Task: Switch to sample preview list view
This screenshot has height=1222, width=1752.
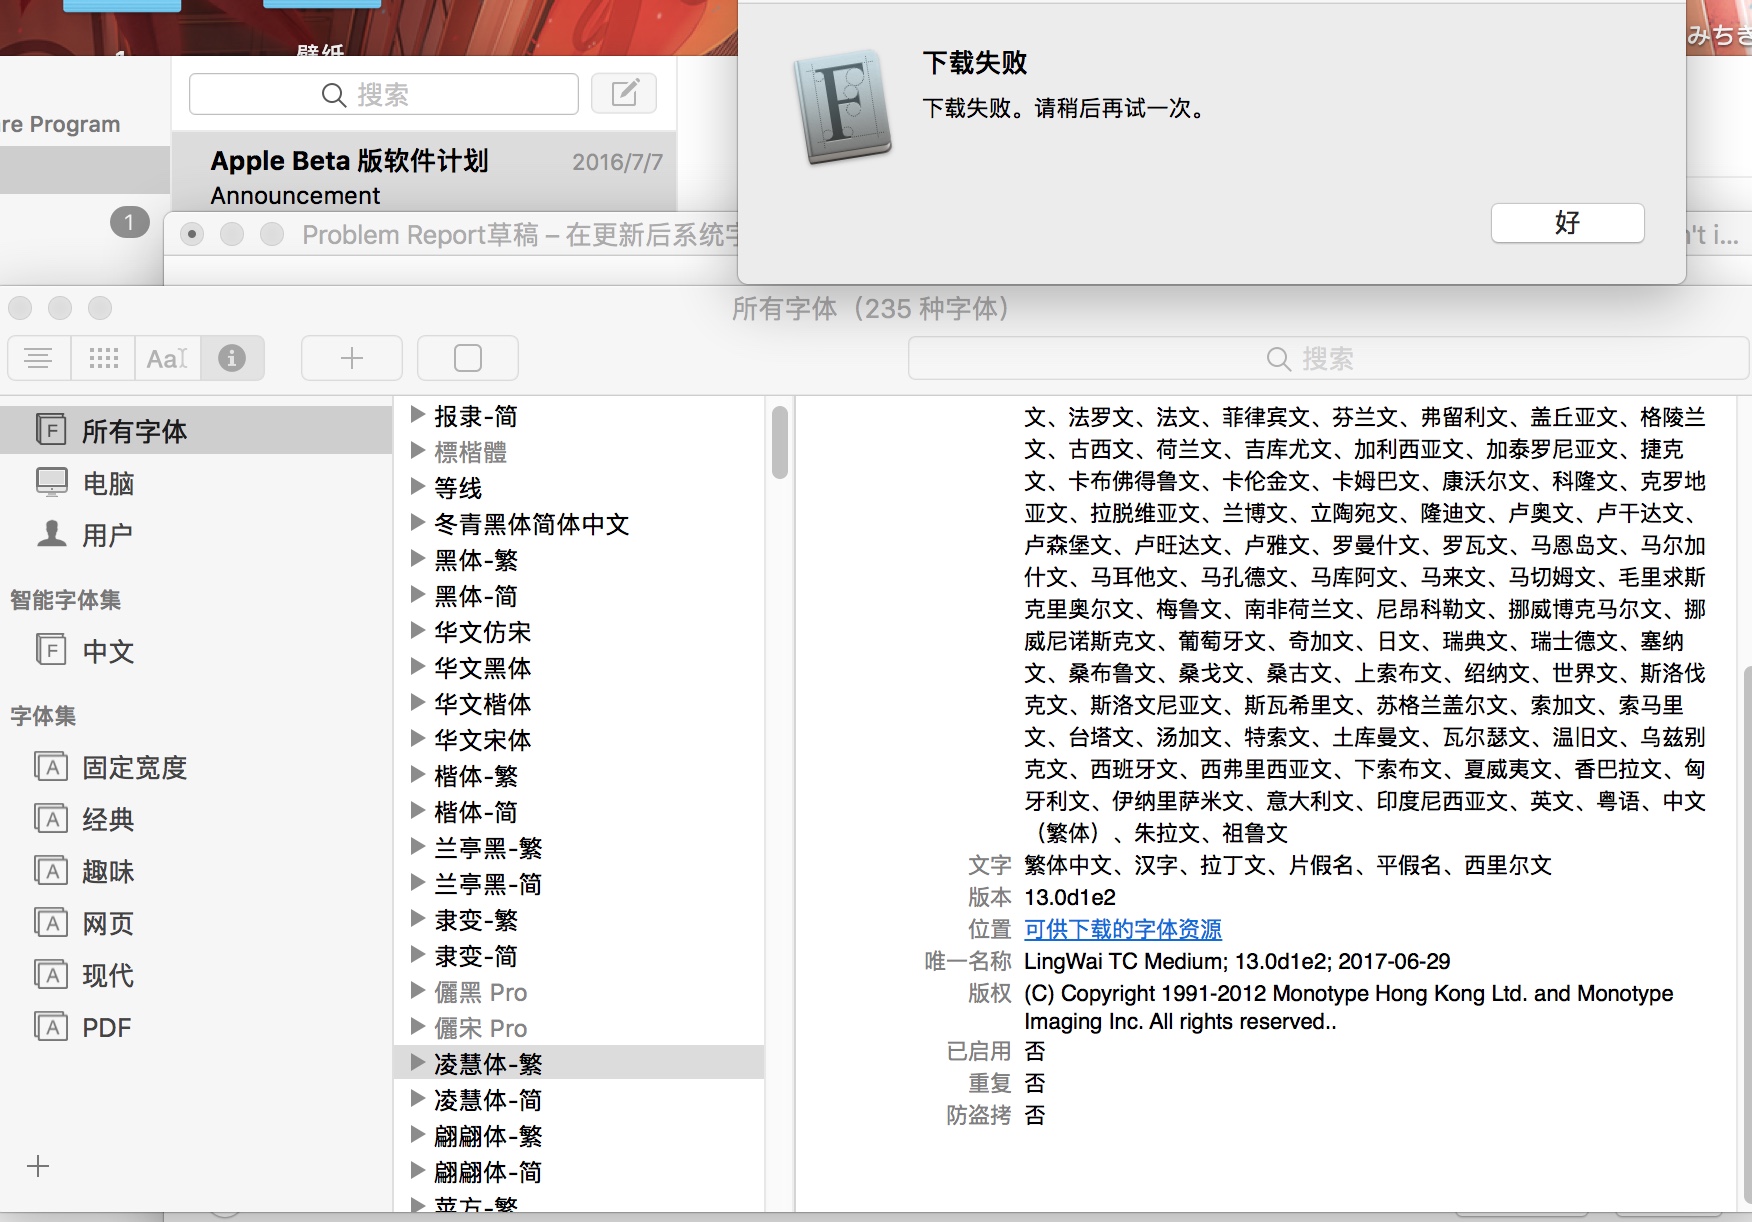Action: (x=39, y=358)
